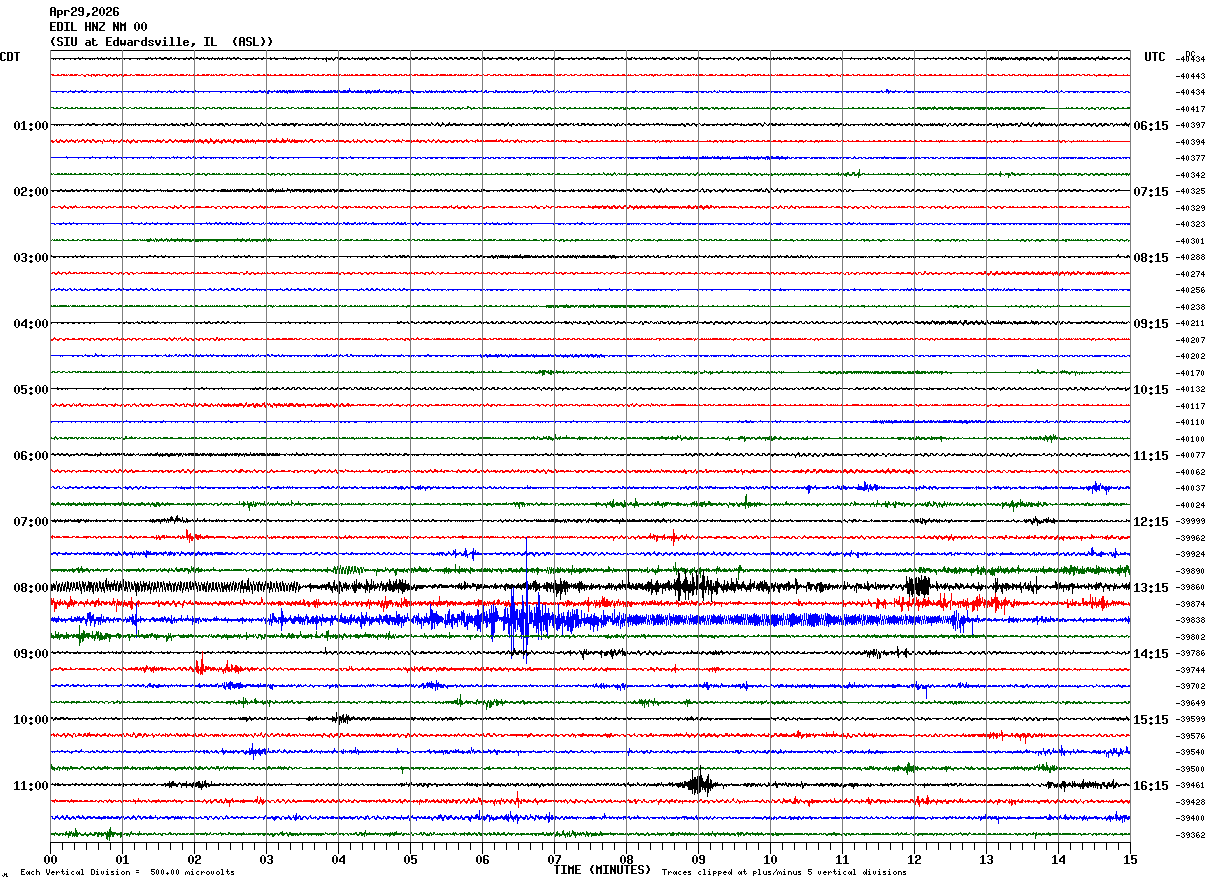Click the DC offset value '-39649'
The image size is (1210, 886).
tap(1191, 703)
